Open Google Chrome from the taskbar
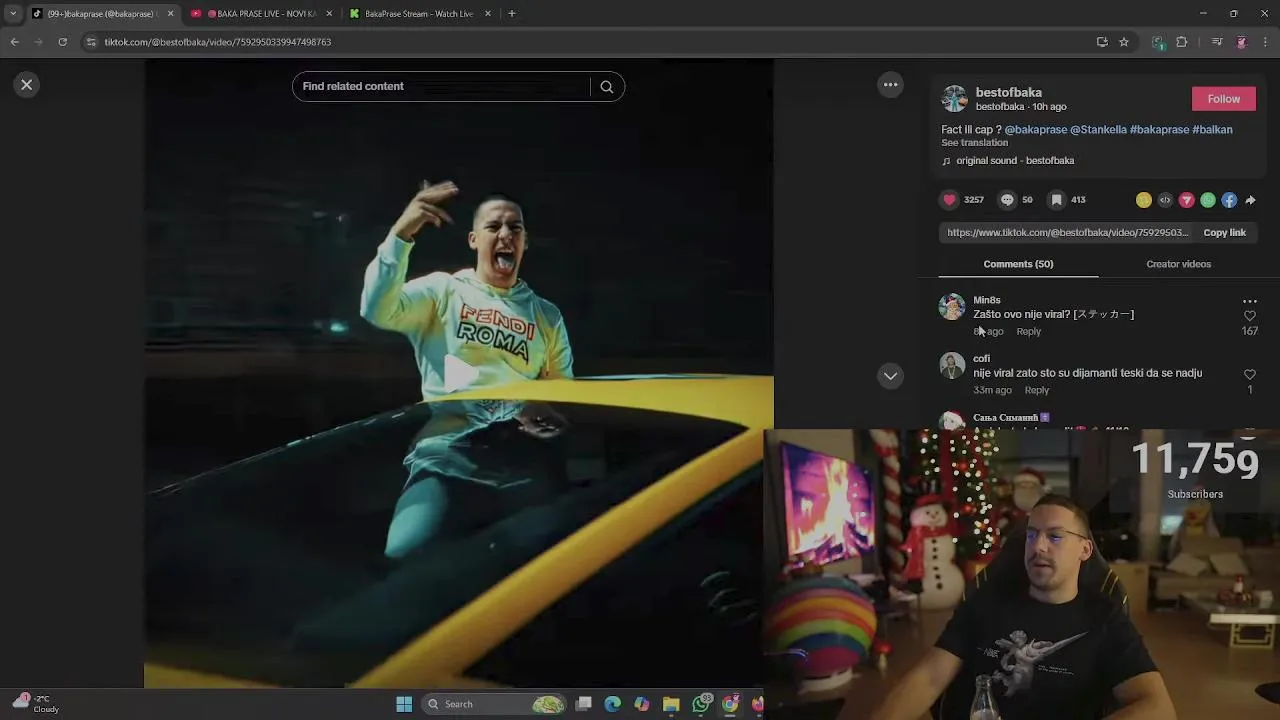1280x720 pixels. [x=730, y=704]
